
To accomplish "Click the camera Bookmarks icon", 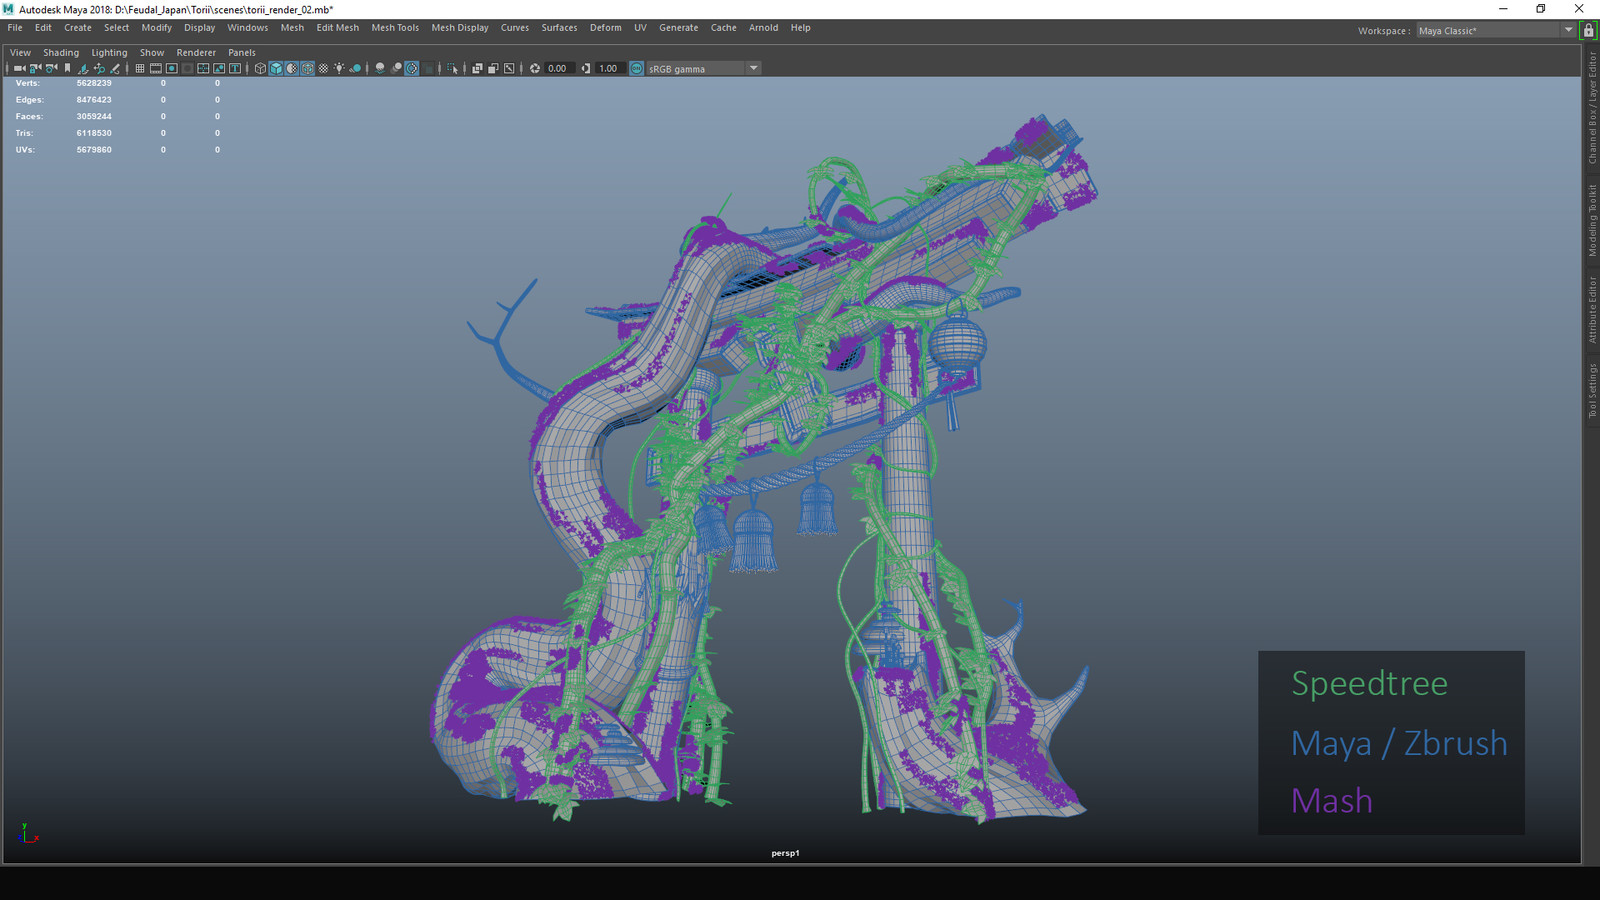I will coord(67,68).
